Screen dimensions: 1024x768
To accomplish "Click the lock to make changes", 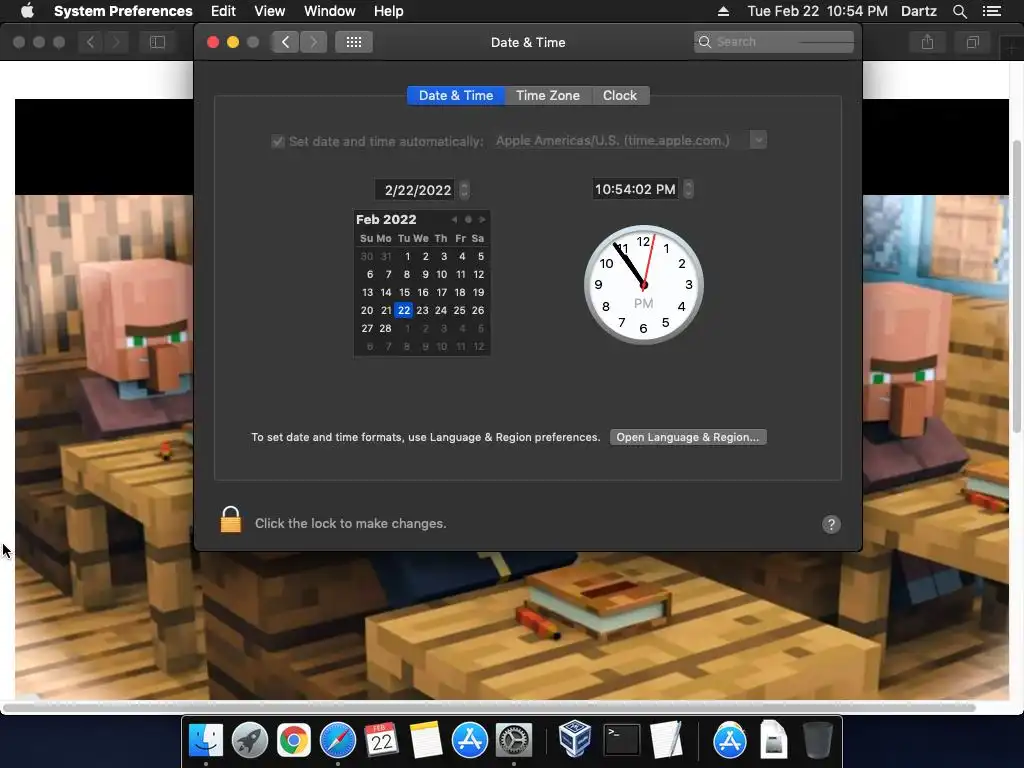I will (231, 520).
